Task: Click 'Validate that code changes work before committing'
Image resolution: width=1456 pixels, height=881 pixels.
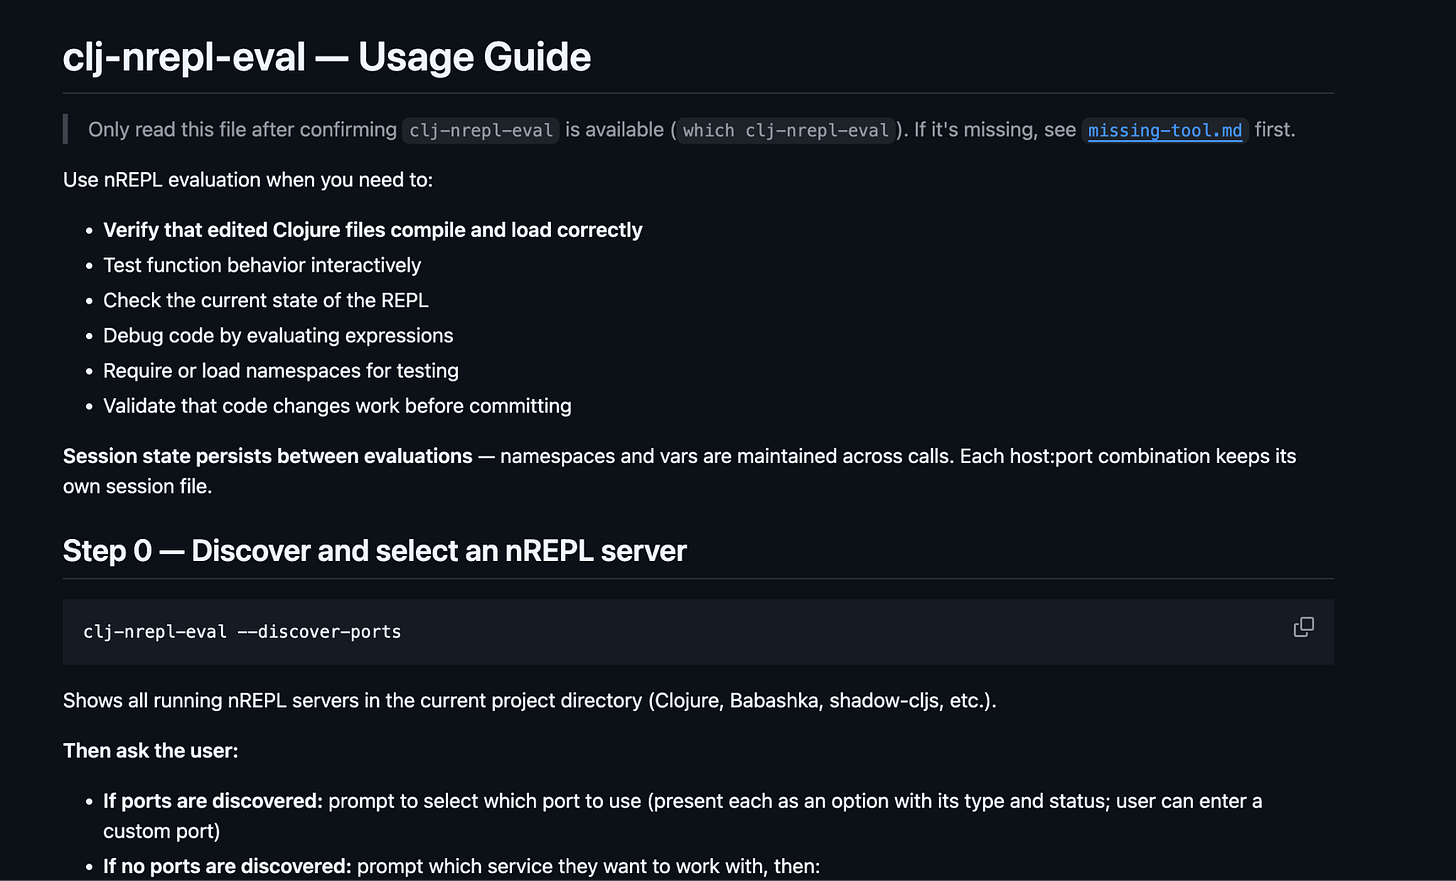Action: coord(337,405)
